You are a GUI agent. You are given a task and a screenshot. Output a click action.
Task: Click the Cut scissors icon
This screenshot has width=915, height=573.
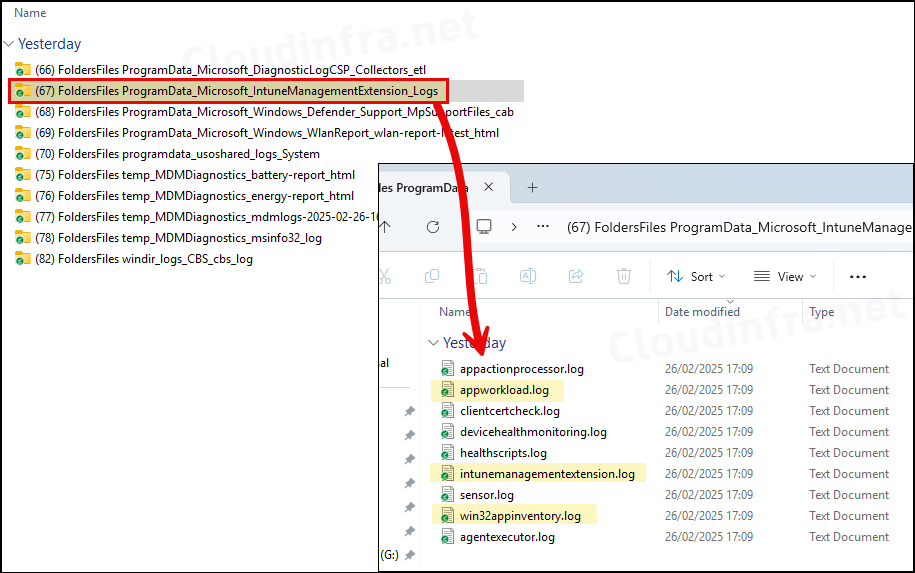pos(385,276)
